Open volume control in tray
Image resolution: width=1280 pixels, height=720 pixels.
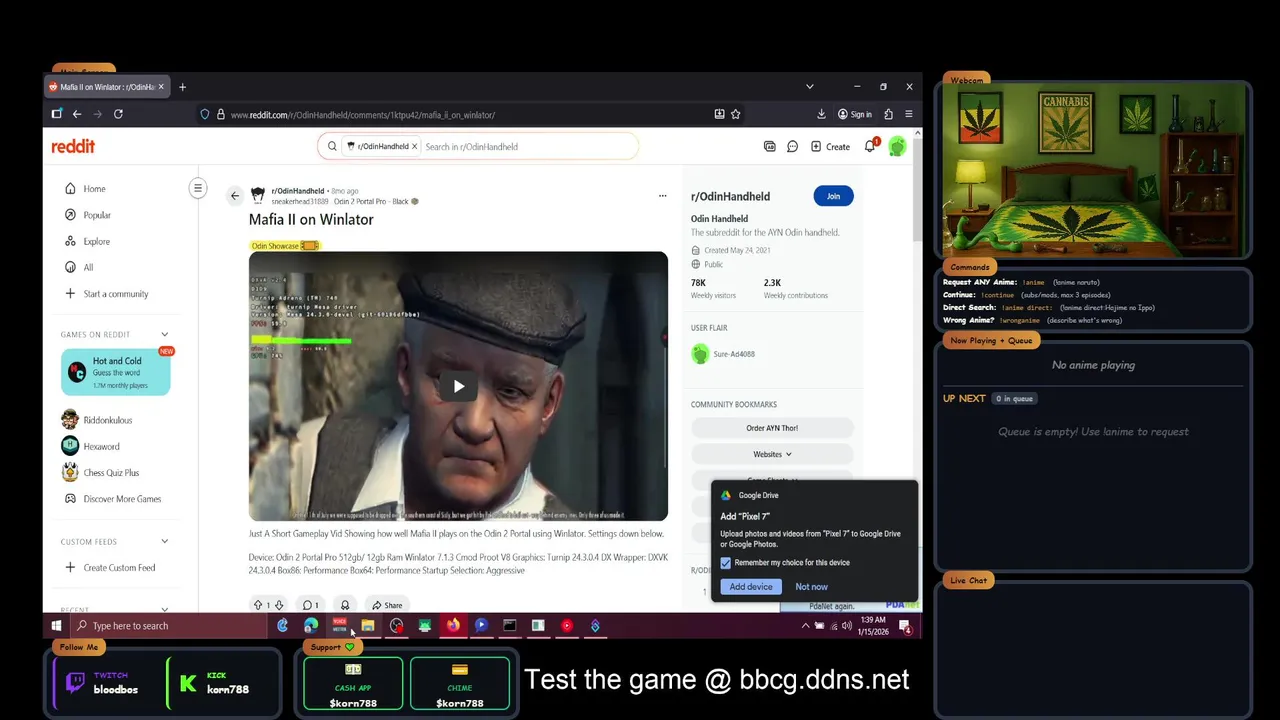pyautogui.click(x=847, y=626)
